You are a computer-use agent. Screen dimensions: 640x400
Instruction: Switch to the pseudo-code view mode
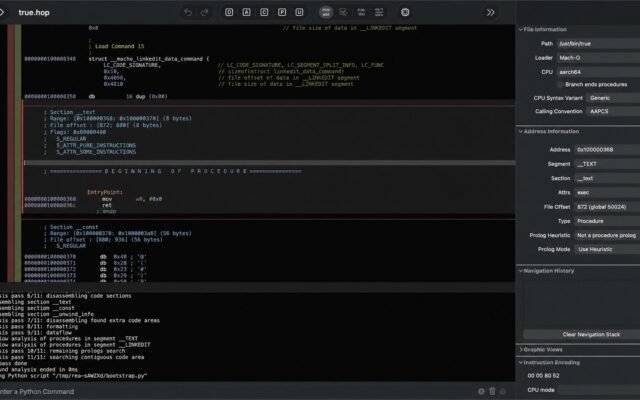click(x=361, y=12)
